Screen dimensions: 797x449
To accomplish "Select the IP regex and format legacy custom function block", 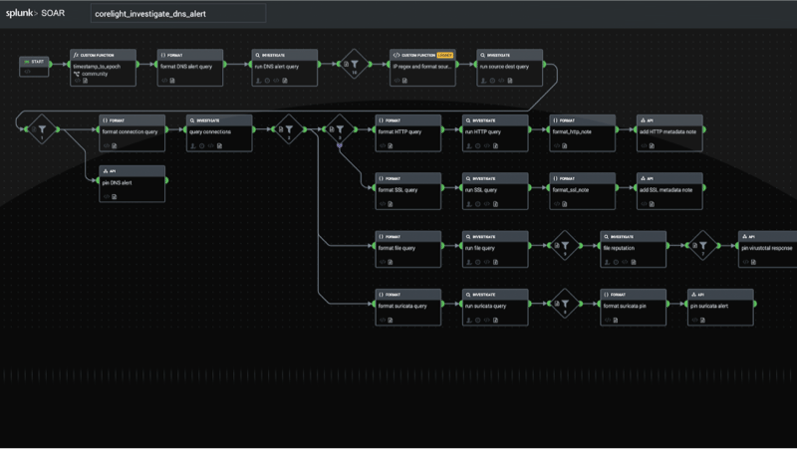I will pos(422,68).
